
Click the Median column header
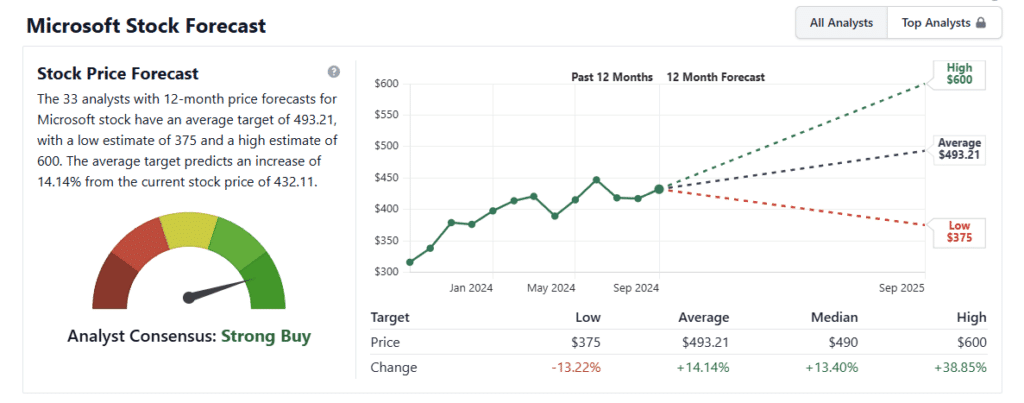click(x=836, y=317)
